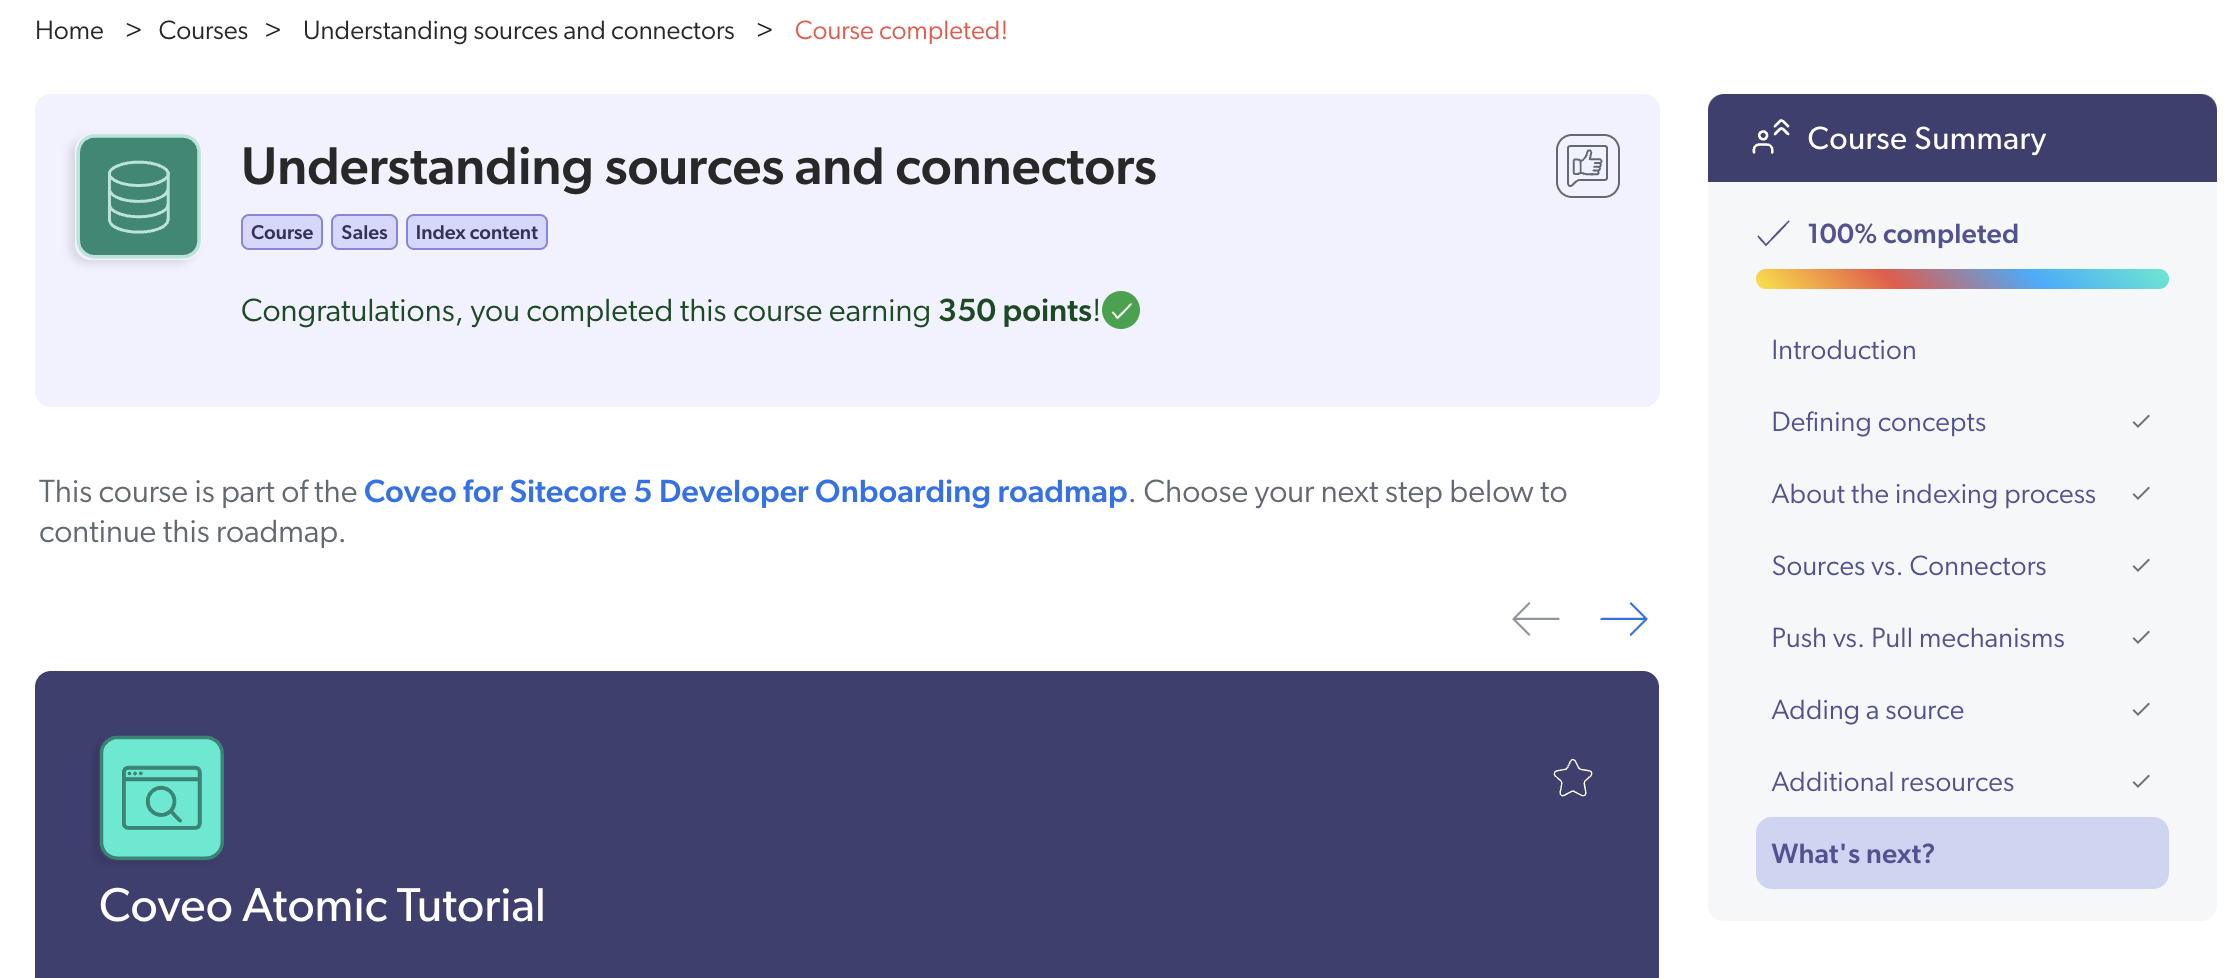Click the Coveo Atomic Tutorial search-window icon
Viewport: 2234px width, 978px height.
162,798
